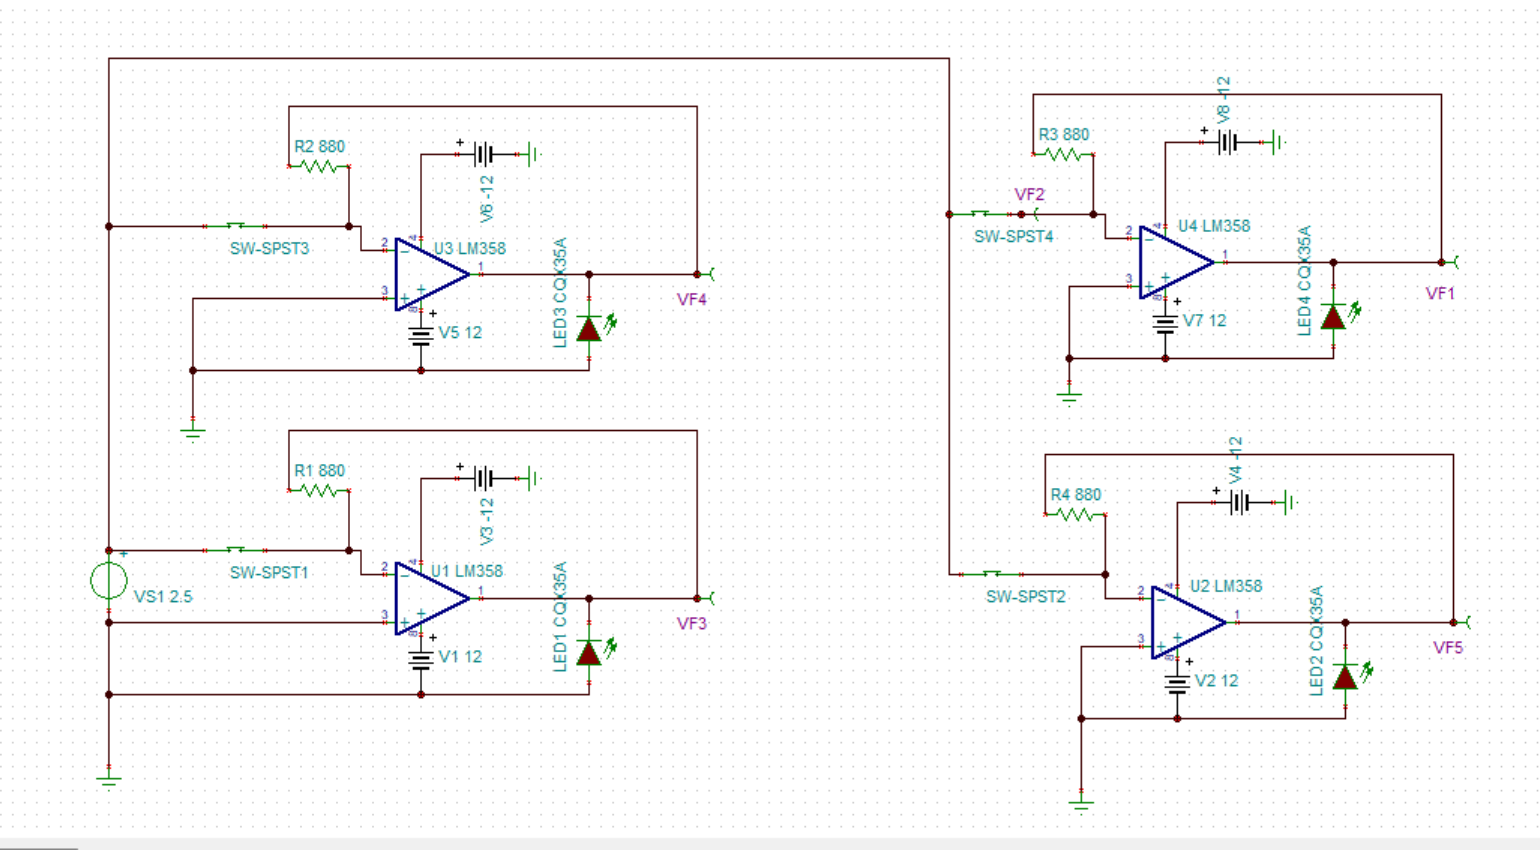Select resistor R1 880 zigzag symbol
This screenshot has height=850, width=1540.
319,490
